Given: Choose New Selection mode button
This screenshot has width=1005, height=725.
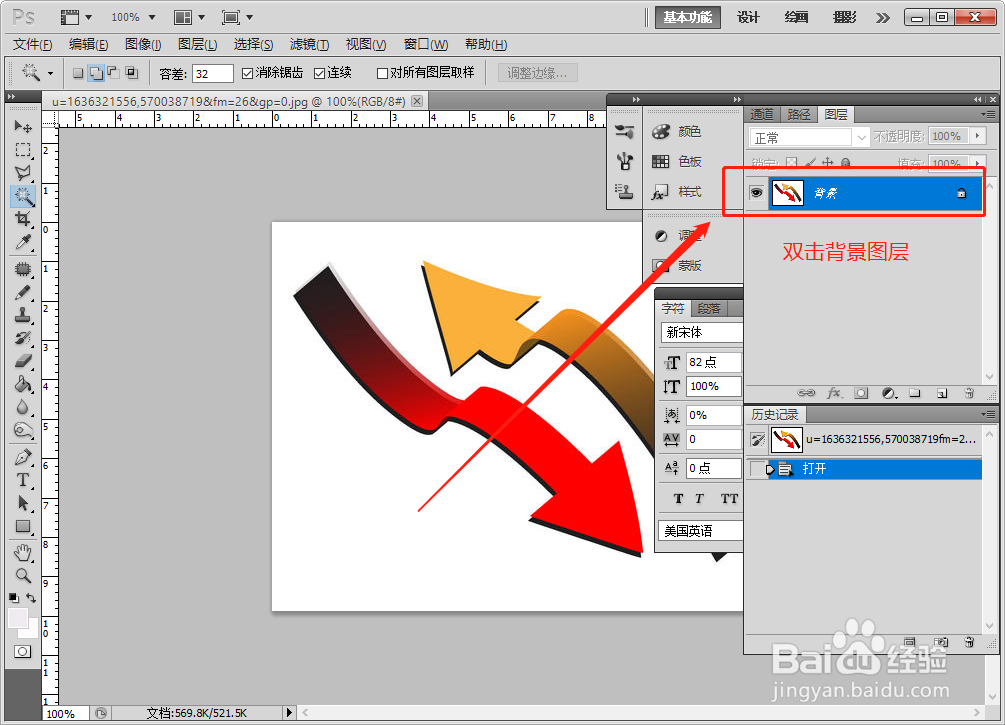Looking at the screenshot, I should click(x=78, y=73).
